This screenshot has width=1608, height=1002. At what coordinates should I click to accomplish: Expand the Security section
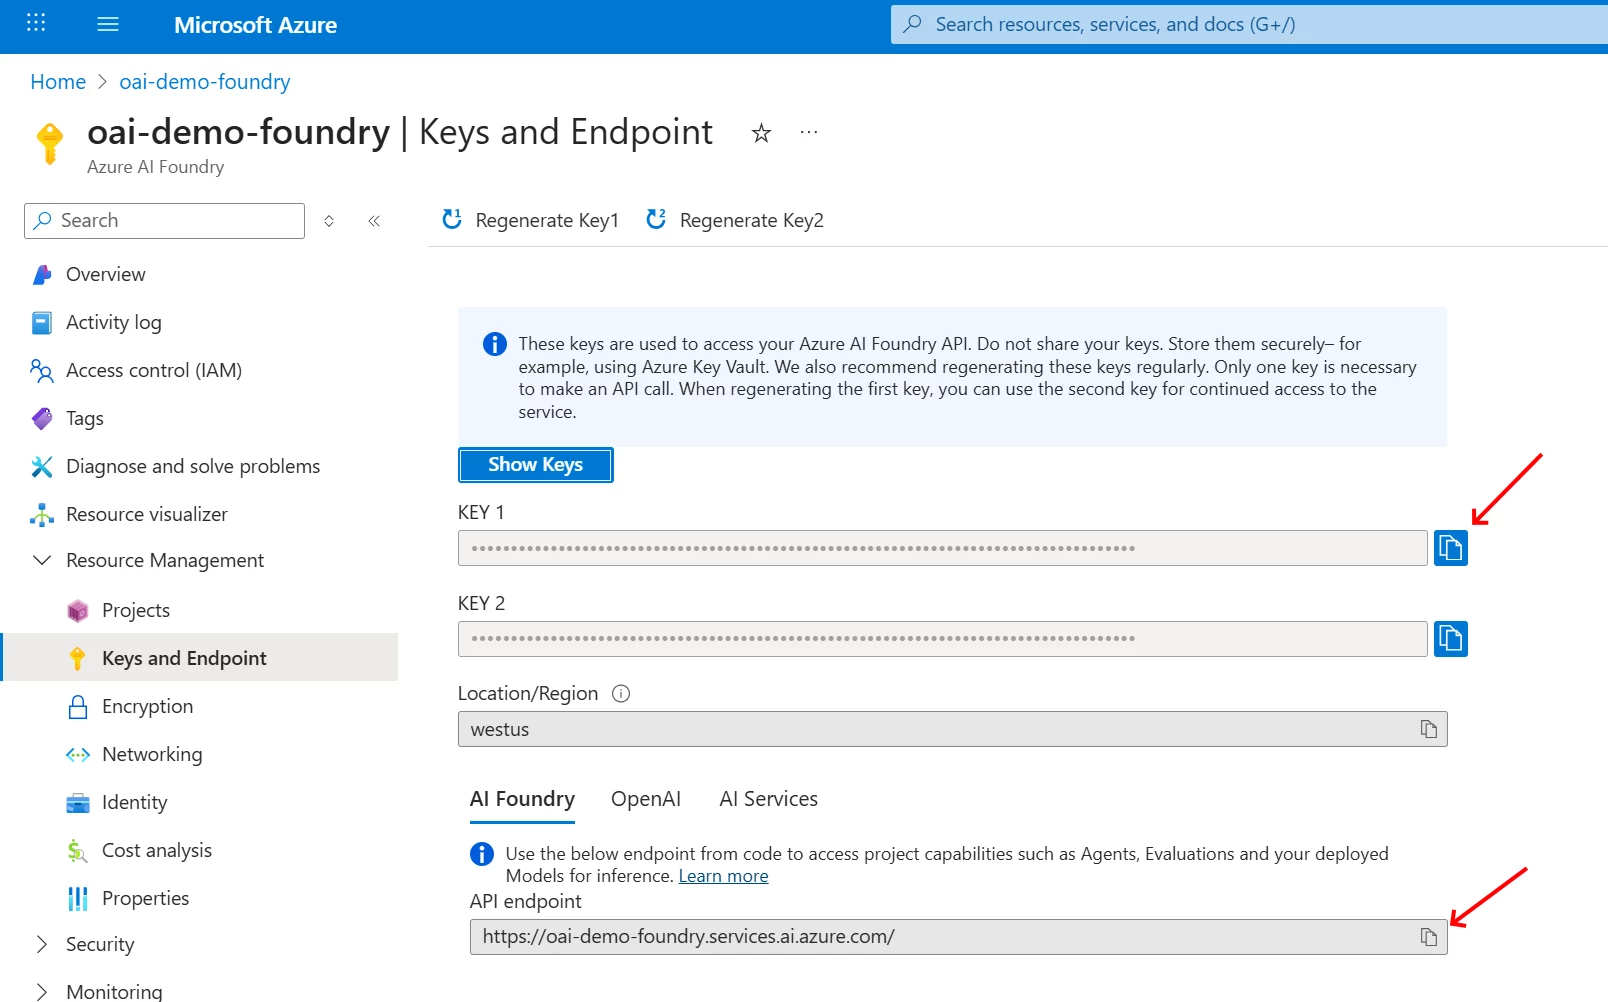point(42,944)
